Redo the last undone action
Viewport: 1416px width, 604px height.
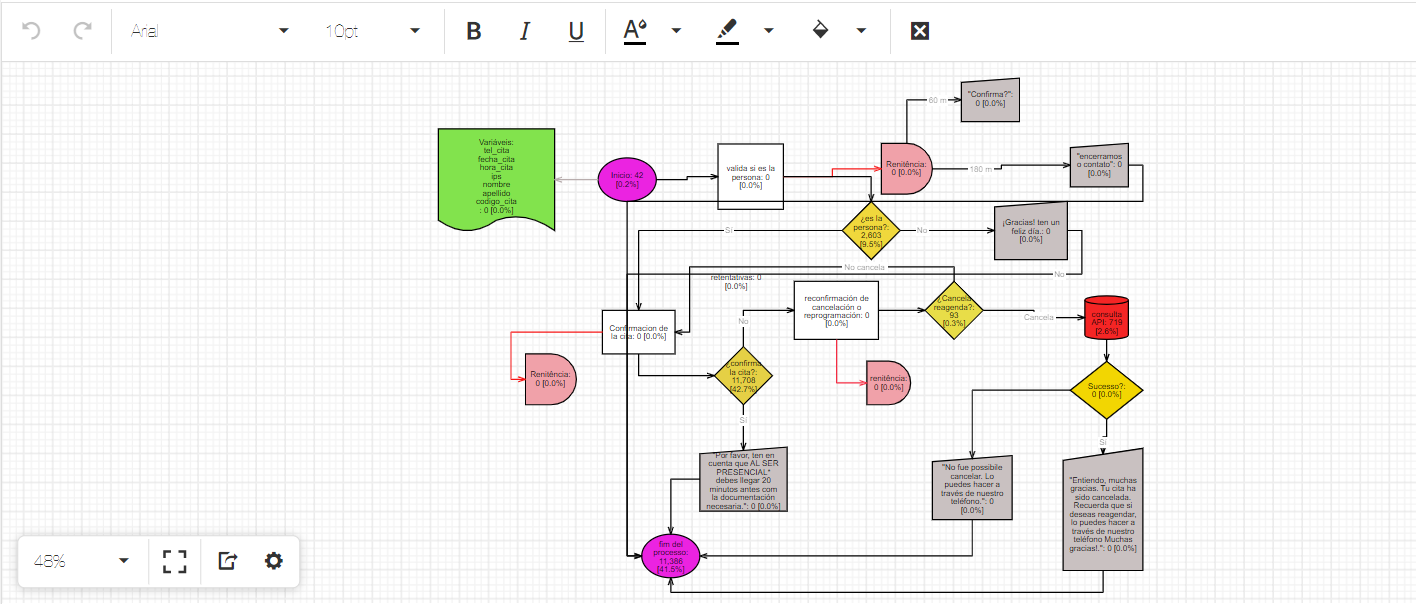click(83, 30)
